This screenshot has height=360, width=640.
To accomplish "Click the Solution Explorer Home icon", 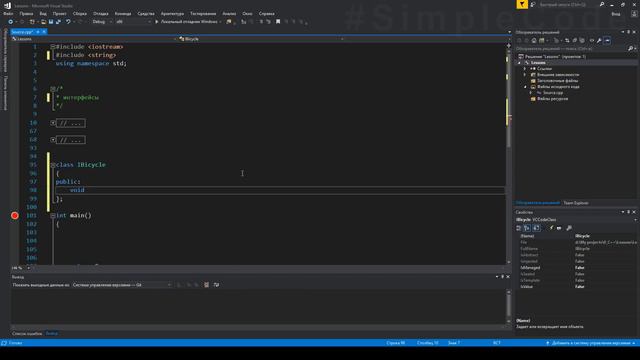I will (x=533, y=40).
